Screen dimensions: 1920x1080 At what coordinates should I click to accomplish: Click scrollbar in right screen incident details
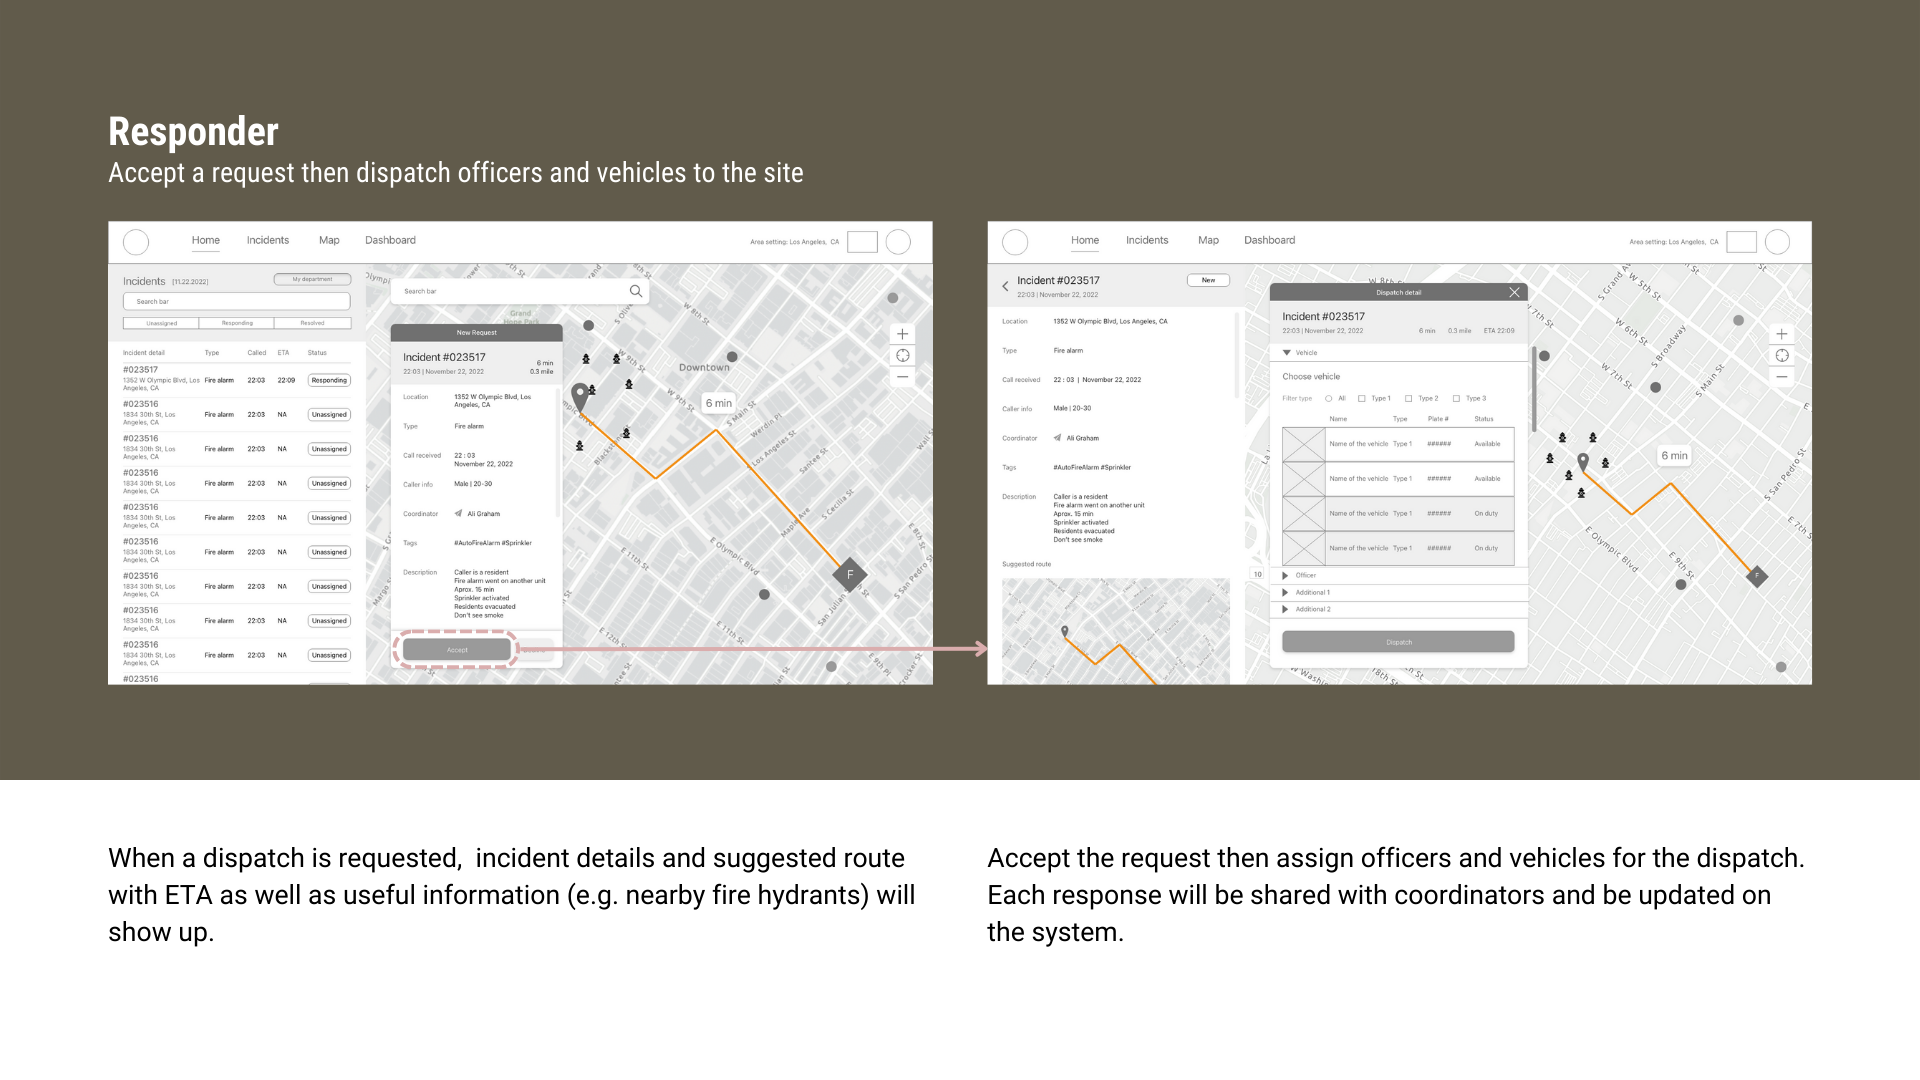(1237, 355)
